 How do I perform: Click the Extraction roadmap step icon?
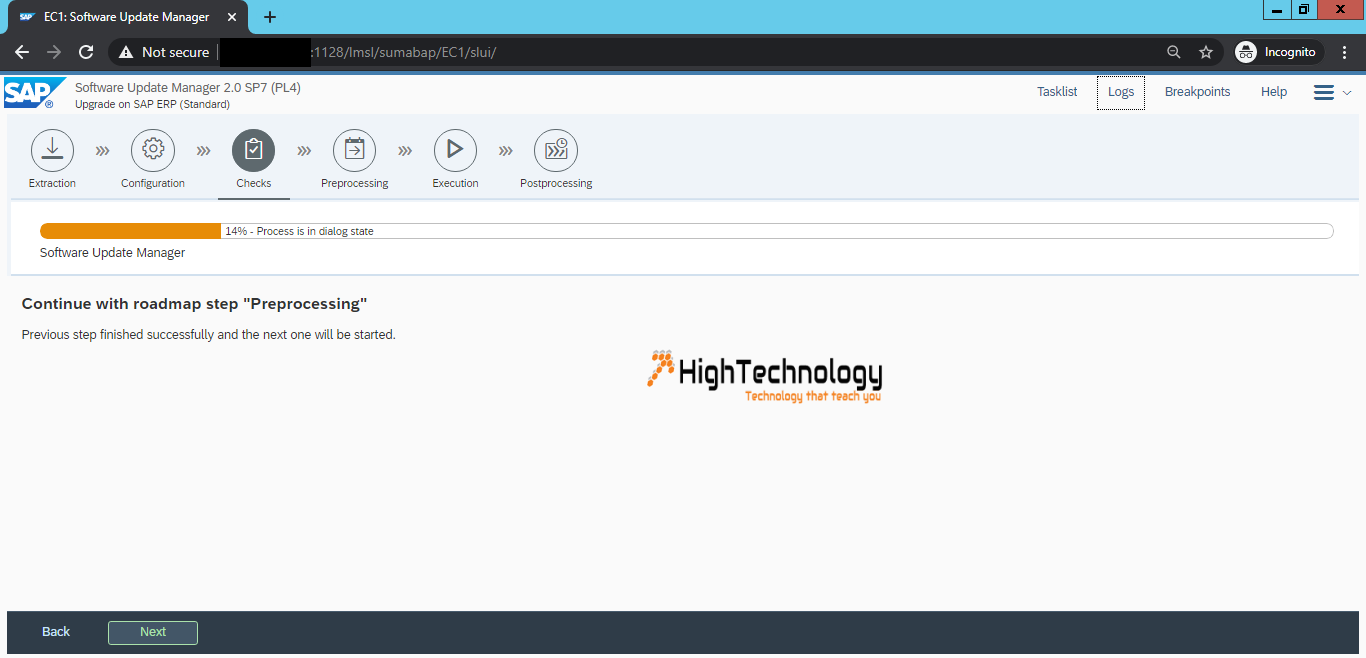coord(53,150)
